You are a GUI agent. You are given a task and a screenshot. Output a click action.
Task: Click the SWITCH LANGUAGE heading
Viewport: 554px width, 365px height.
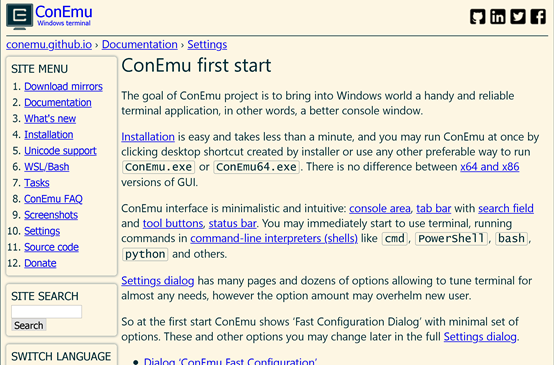click(61, 356)
